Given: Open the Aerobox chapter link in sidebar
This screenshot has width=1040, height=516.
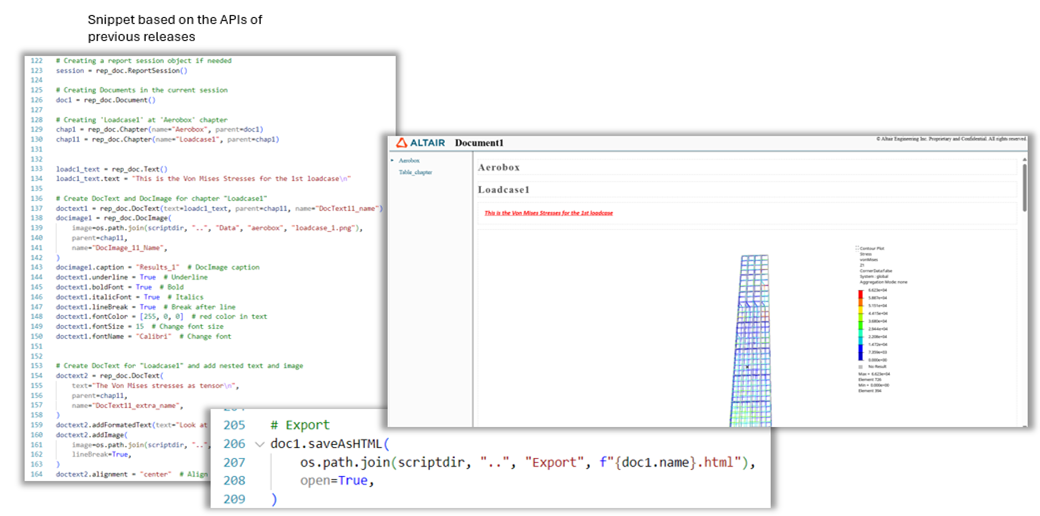Looking at the screenshot, I should [409, 160].
